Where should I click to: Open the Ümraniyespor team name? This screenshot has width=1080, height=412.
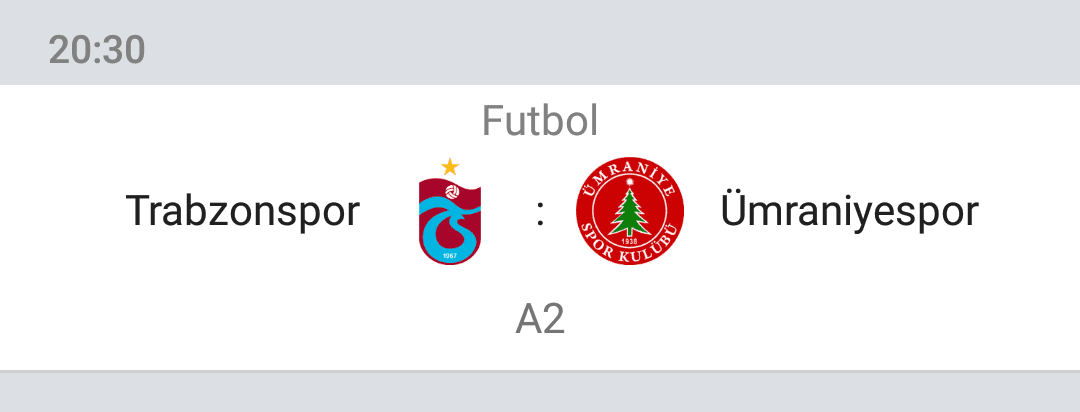(849, 209)
